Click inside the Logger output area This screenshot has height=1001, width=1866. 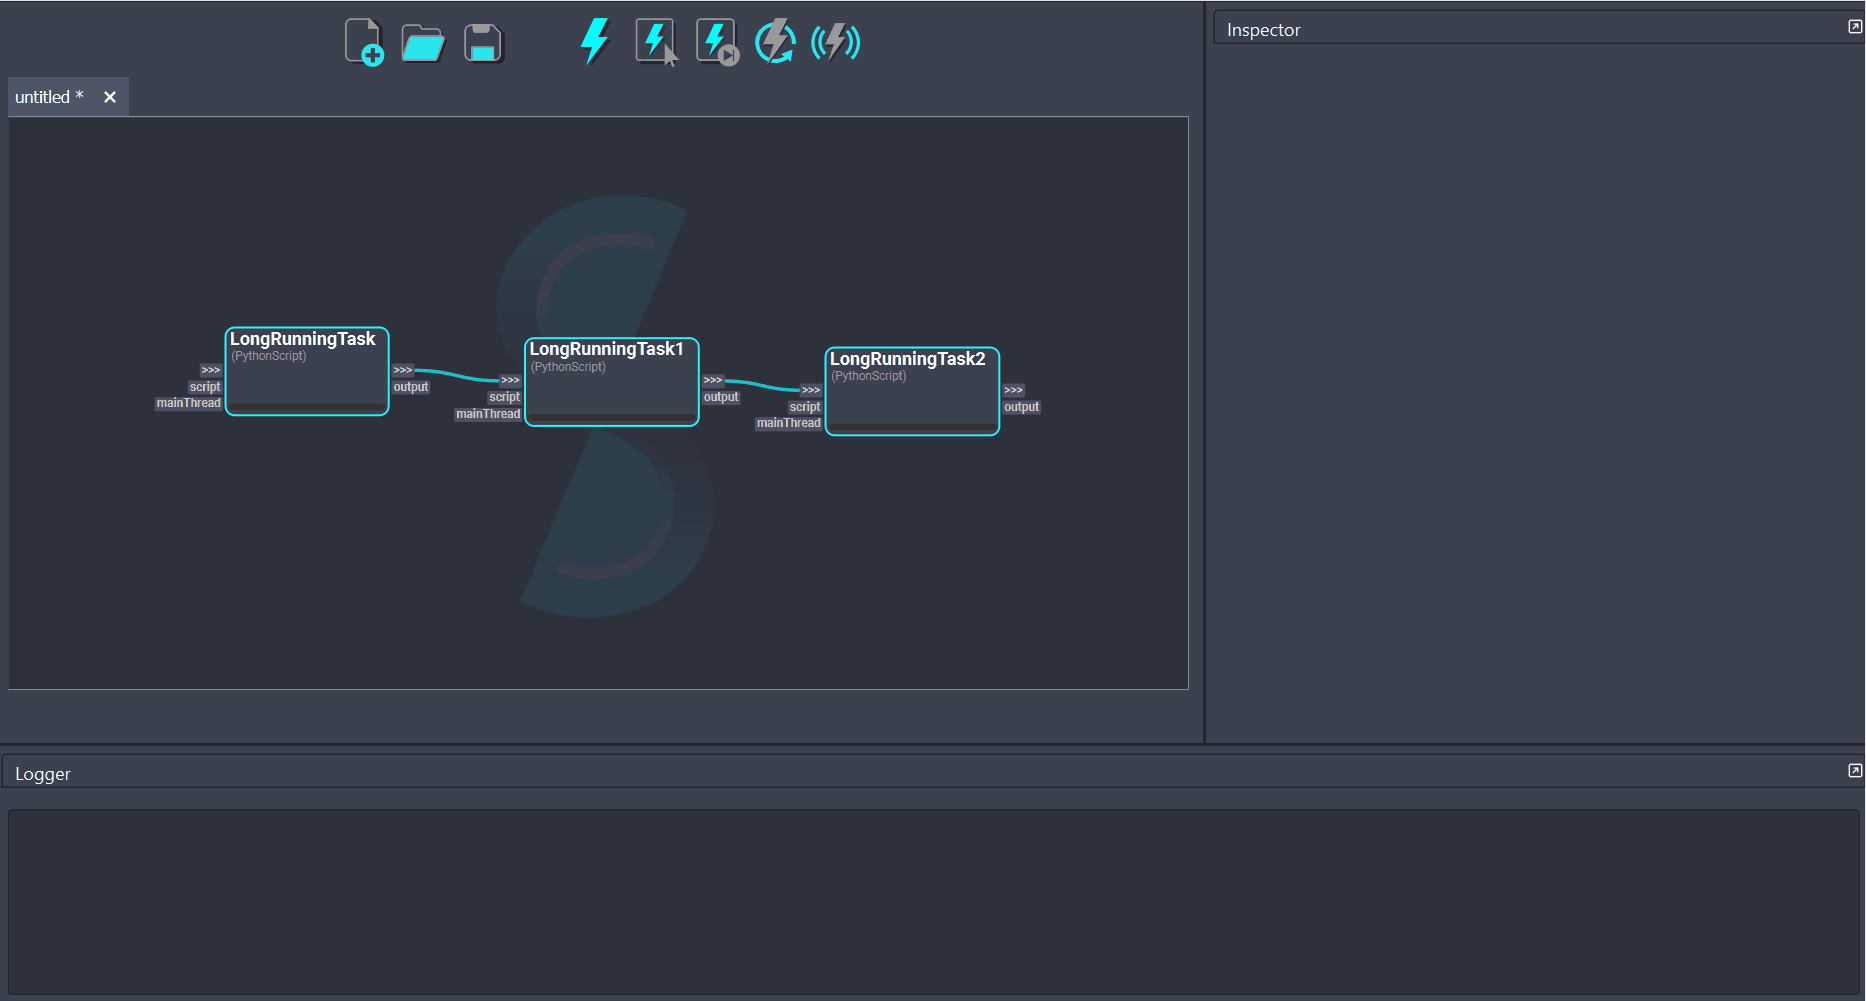(x=932, y=900)
